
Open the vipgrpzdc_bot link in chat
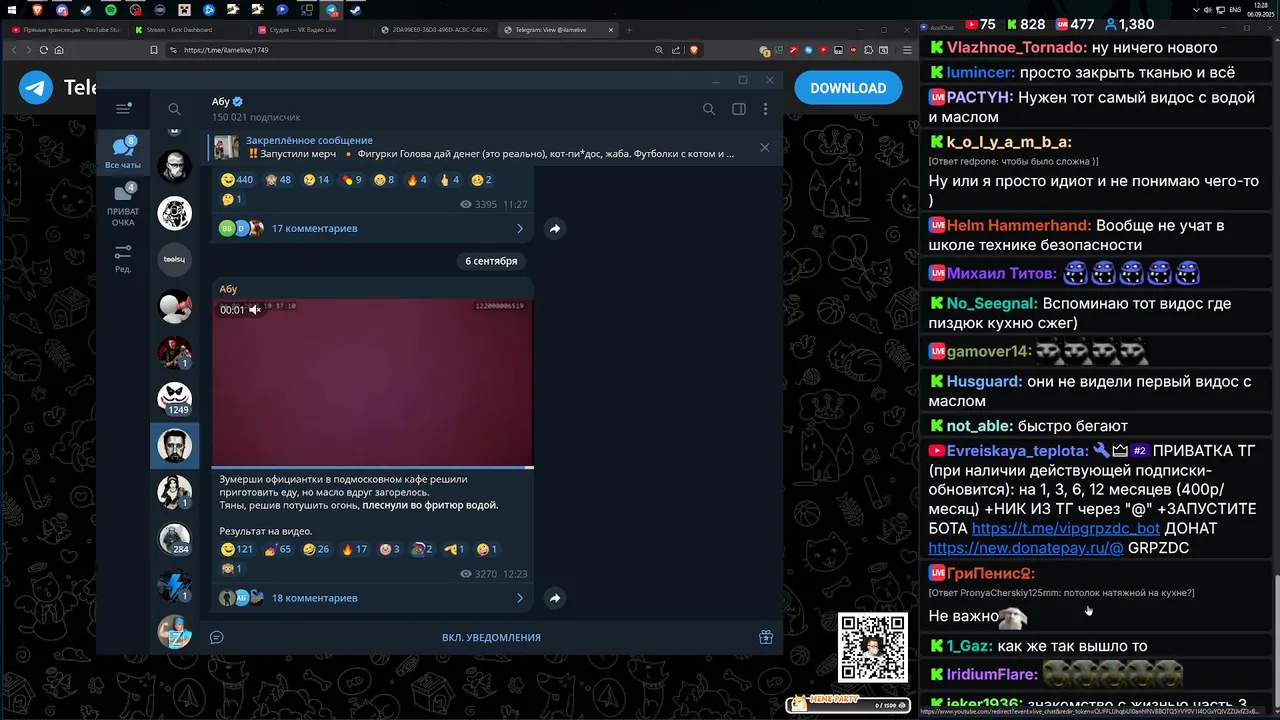[x=1066, y=528]
